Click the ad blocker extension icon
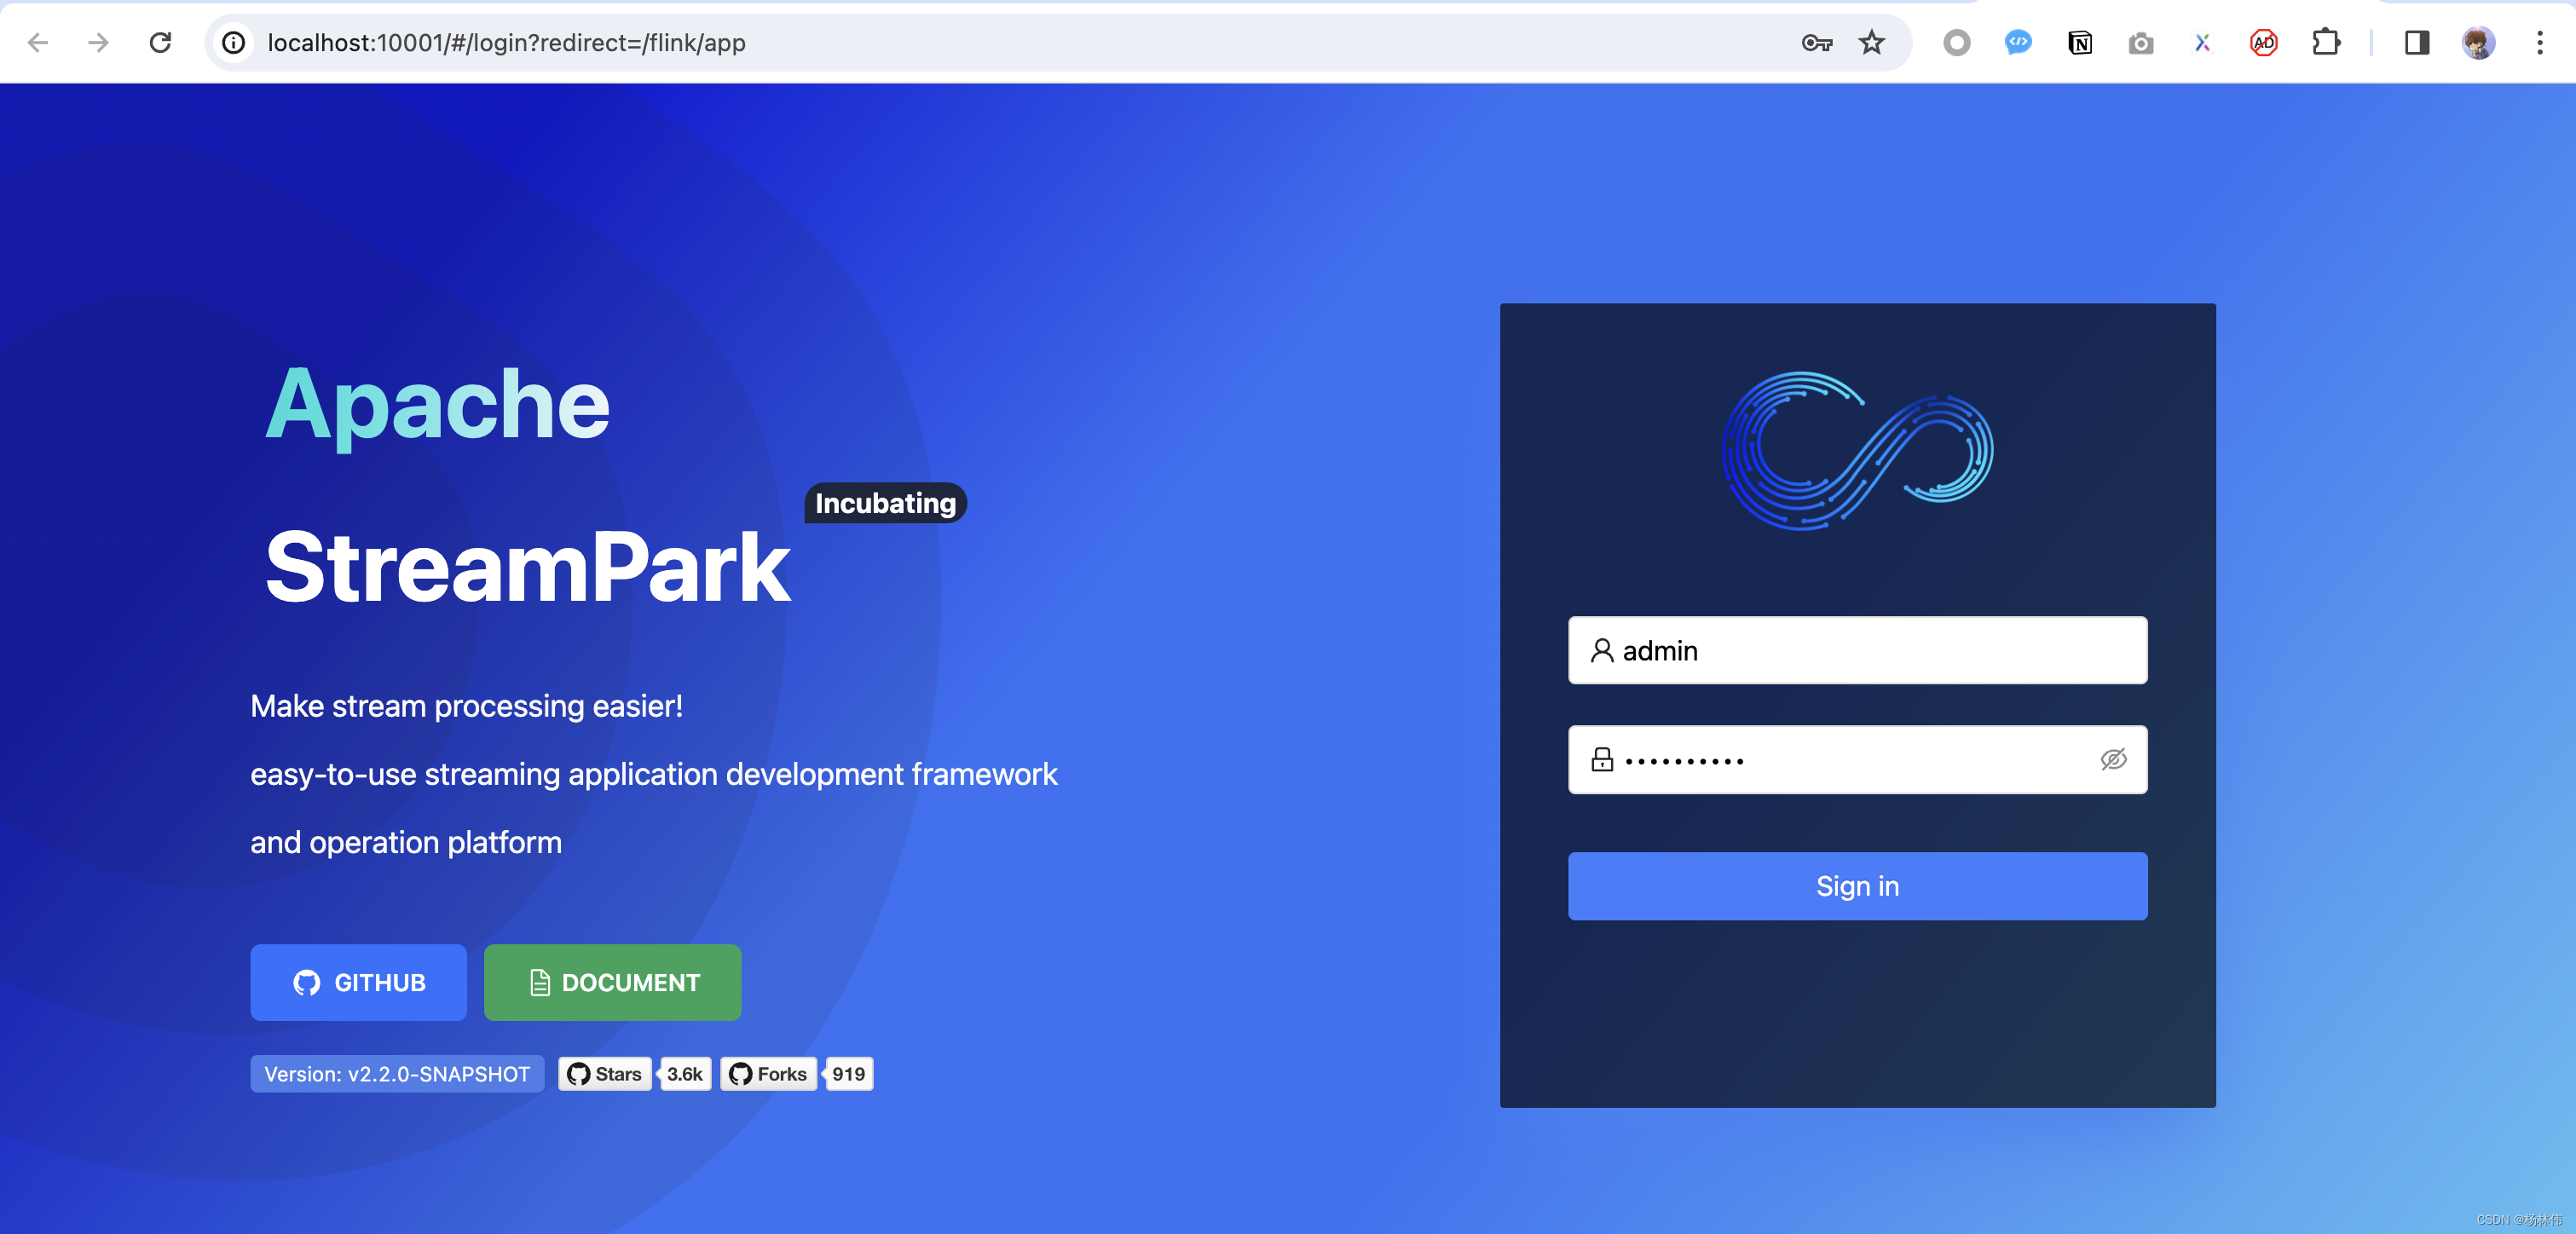Image resolution: width=2576 pixels, height=1234 pixels. pyautogui.click(x=2263, y=43)
